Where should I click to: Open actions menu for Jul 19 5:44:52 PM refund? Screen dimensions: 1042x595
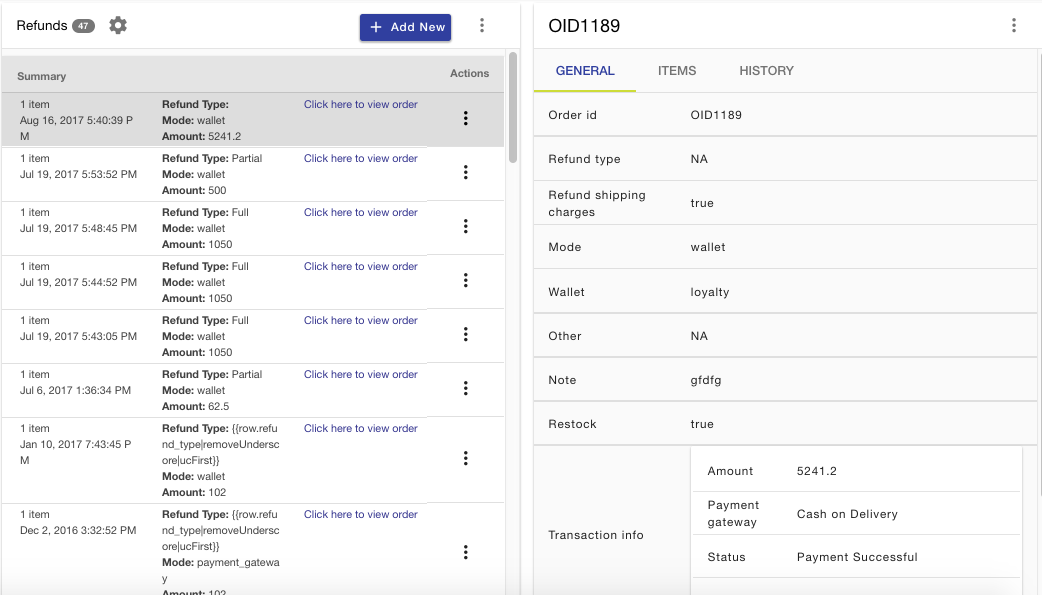pos(466,280)
